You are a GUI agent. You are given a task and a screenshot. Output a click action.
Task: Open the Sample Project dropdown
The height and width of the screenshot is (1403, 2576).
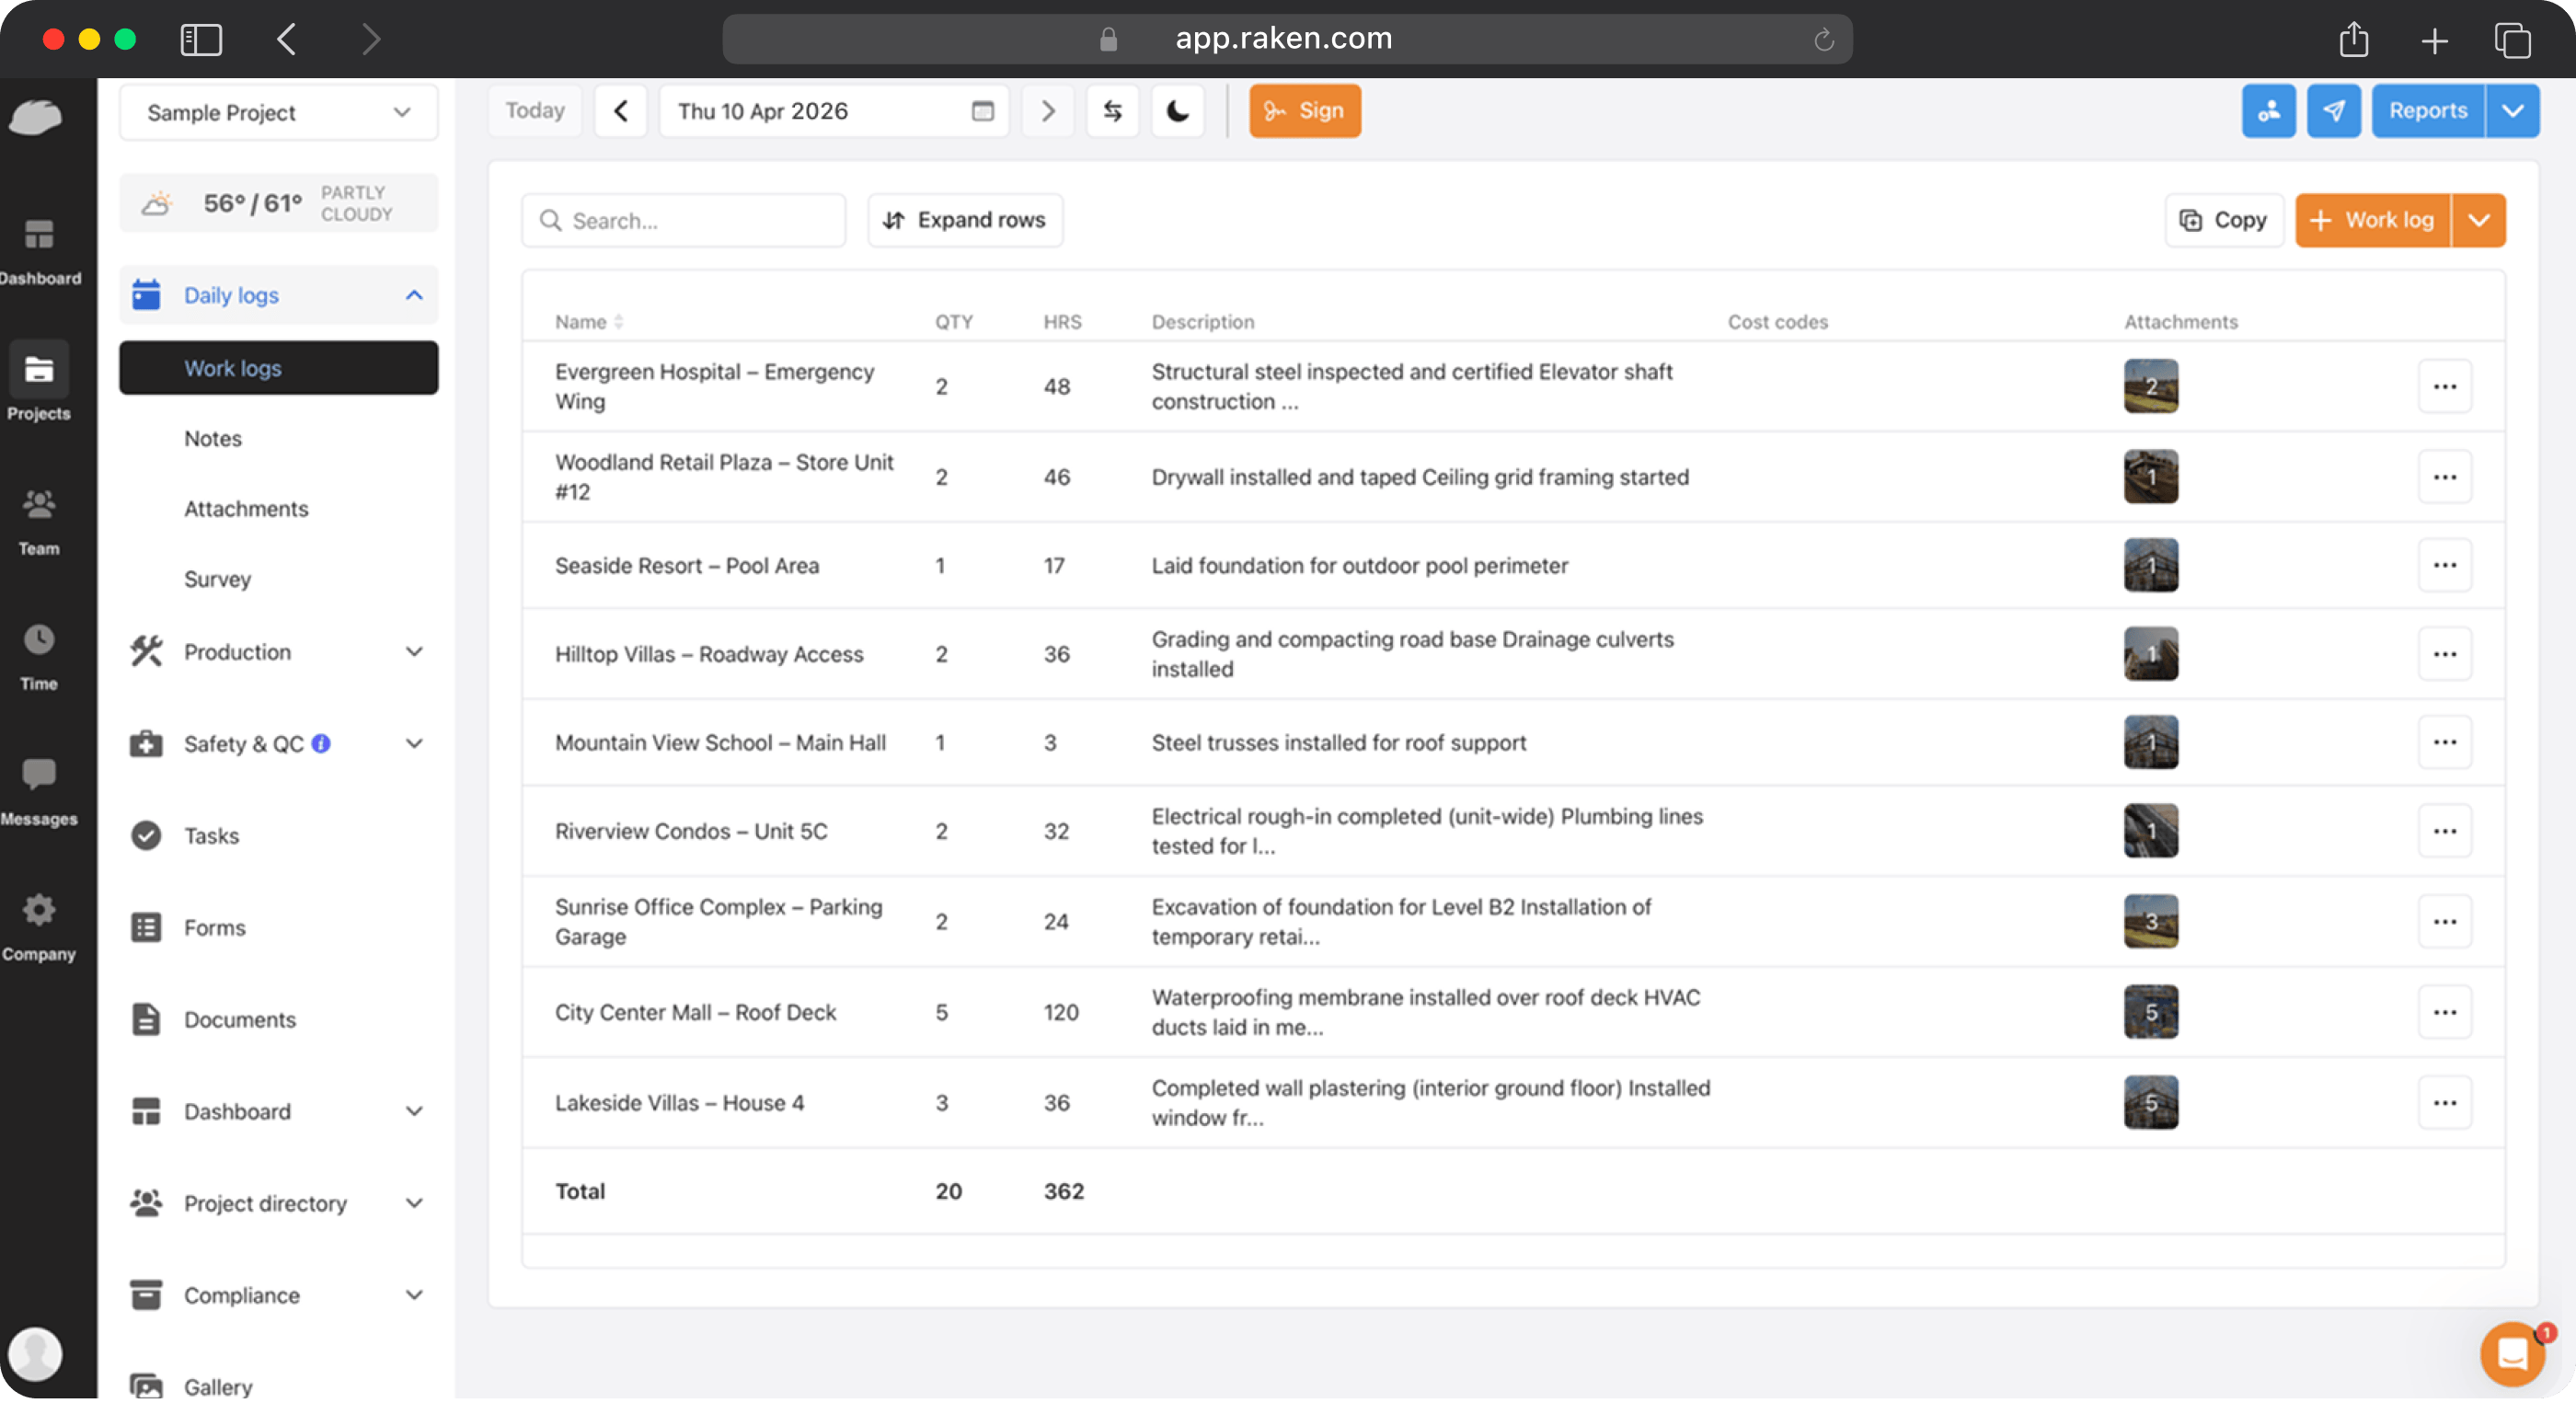click(279, 113)
